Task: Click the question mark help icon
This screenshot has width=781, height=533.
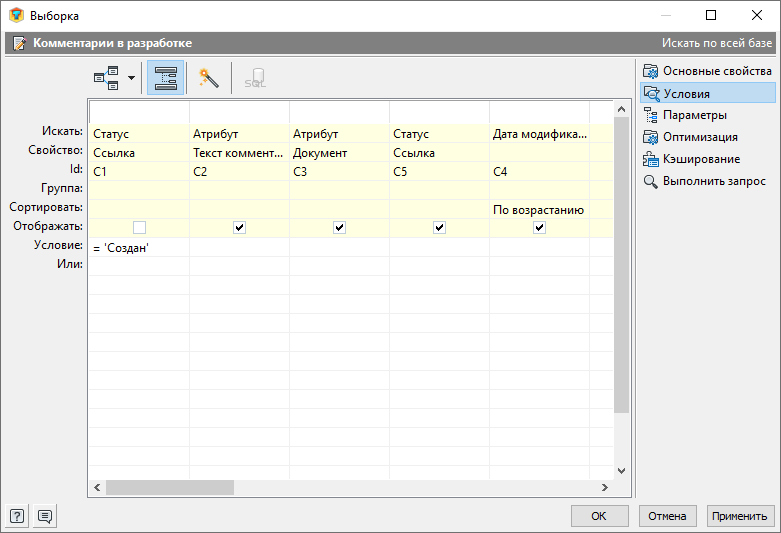Action: 17,516
